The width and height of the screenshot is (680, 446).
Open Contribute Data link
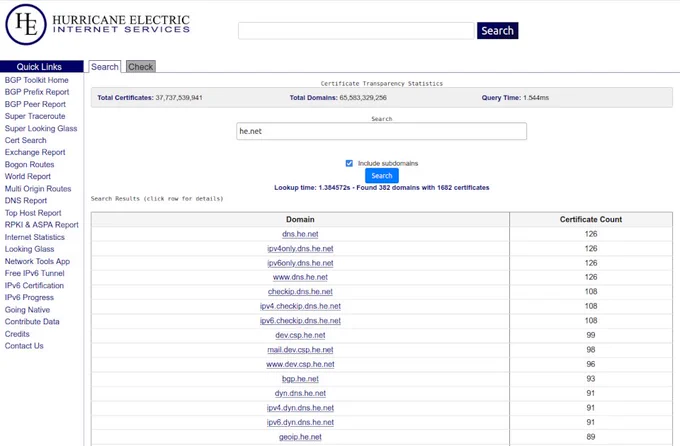pyautogui.click(x=32, y=321)
